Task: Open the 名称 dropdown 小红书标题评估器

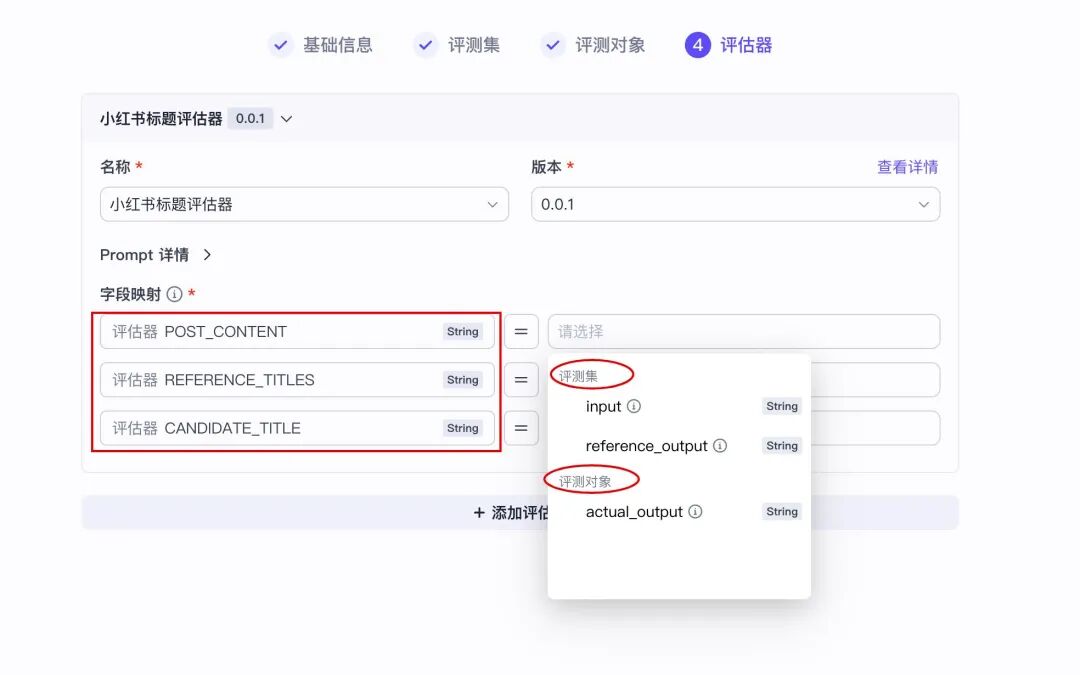Action: coord(304,204)
